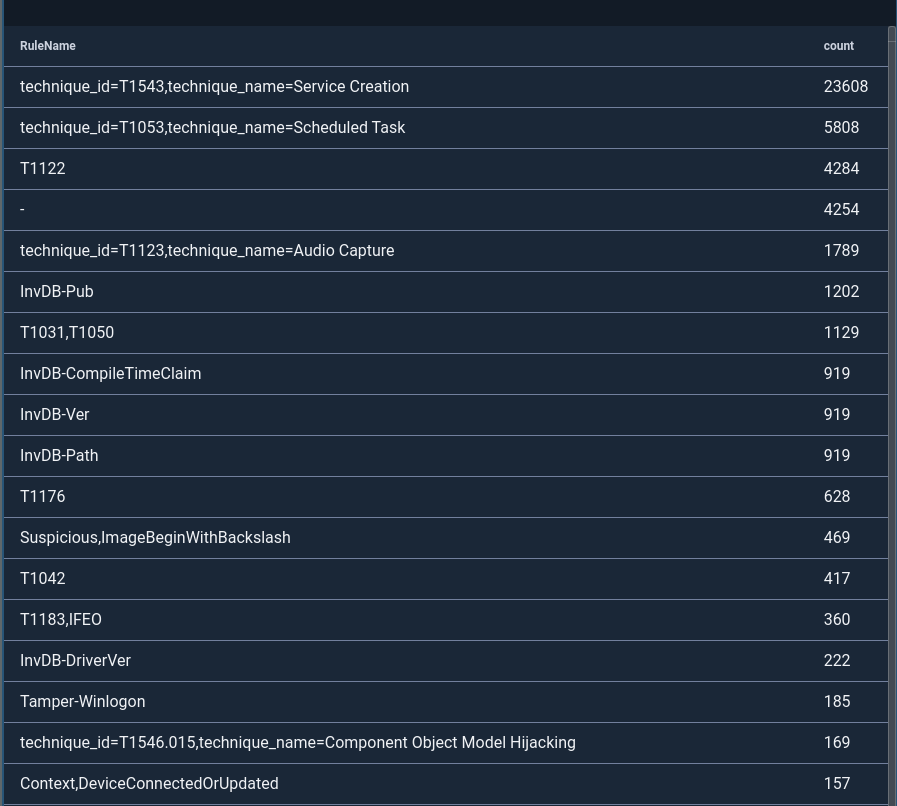Select the T1543 Service Creation rule row
The height and width of the screenshot is (806, 897).
pos(215,87)
